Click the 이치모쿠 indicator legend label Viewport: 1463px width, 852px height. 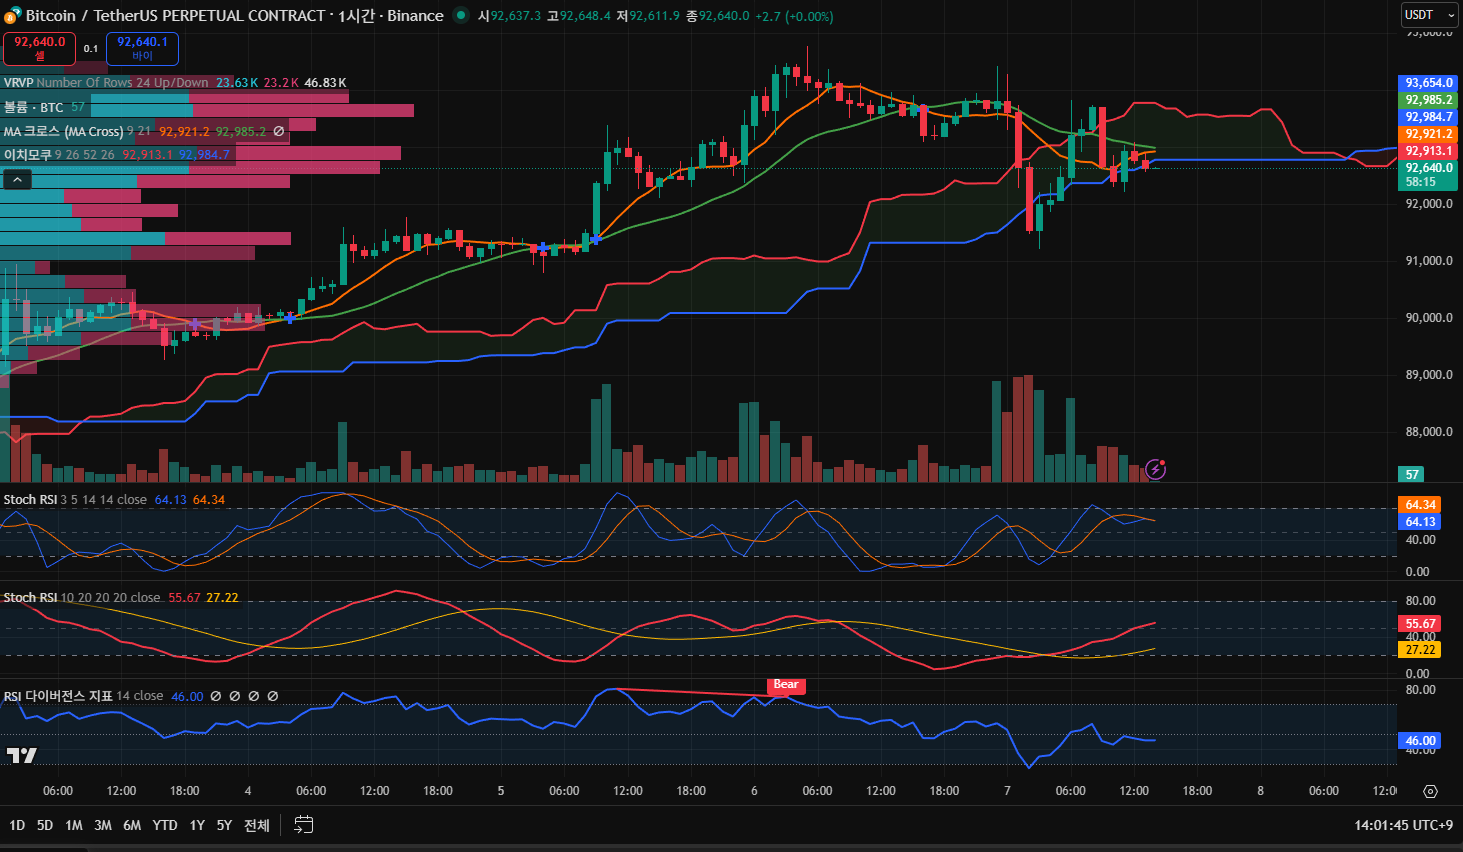pyautogui.click(x=27, y=155)
